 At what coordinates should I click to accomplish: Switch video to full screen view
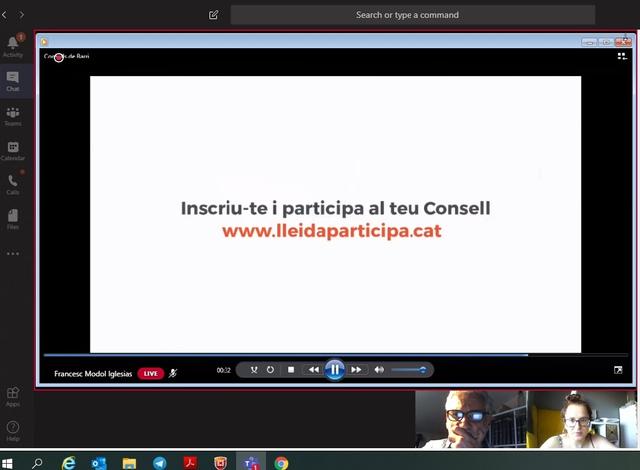coord(618,370)
